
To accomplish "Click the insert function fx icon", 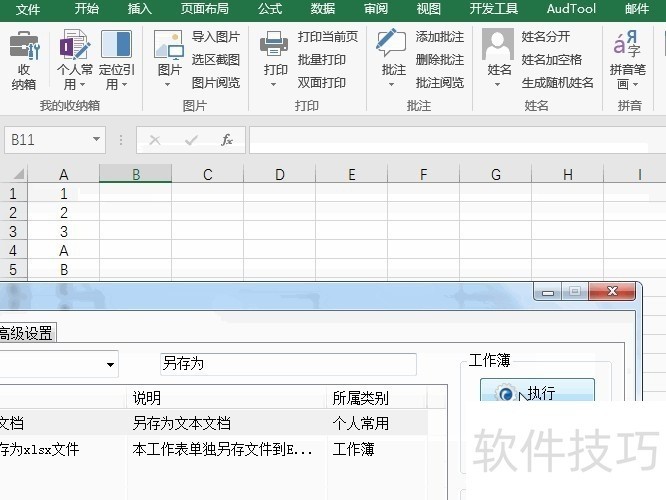I will (x=227, y=140).
